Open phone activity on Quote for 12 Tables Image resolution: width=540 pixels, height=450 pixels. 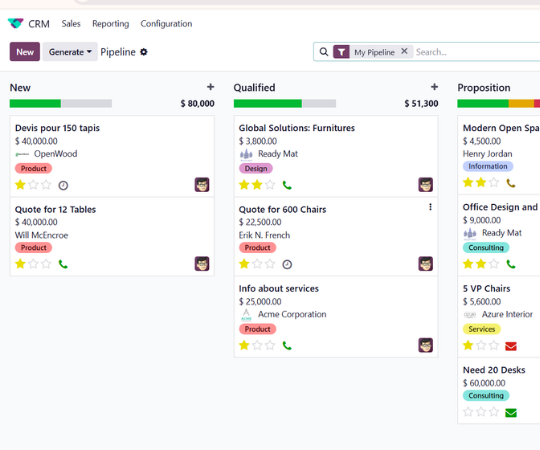(63, 264)
